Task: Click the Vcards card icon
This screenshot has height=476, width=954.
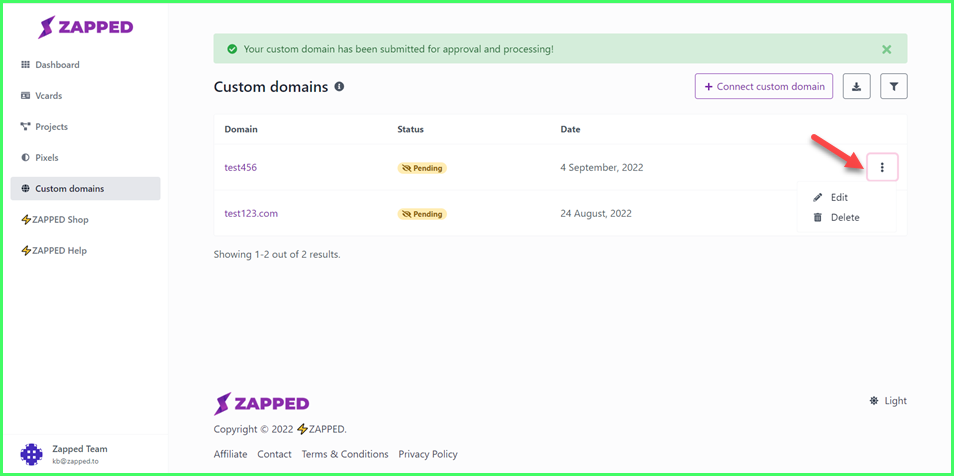Action: point(26,96)
